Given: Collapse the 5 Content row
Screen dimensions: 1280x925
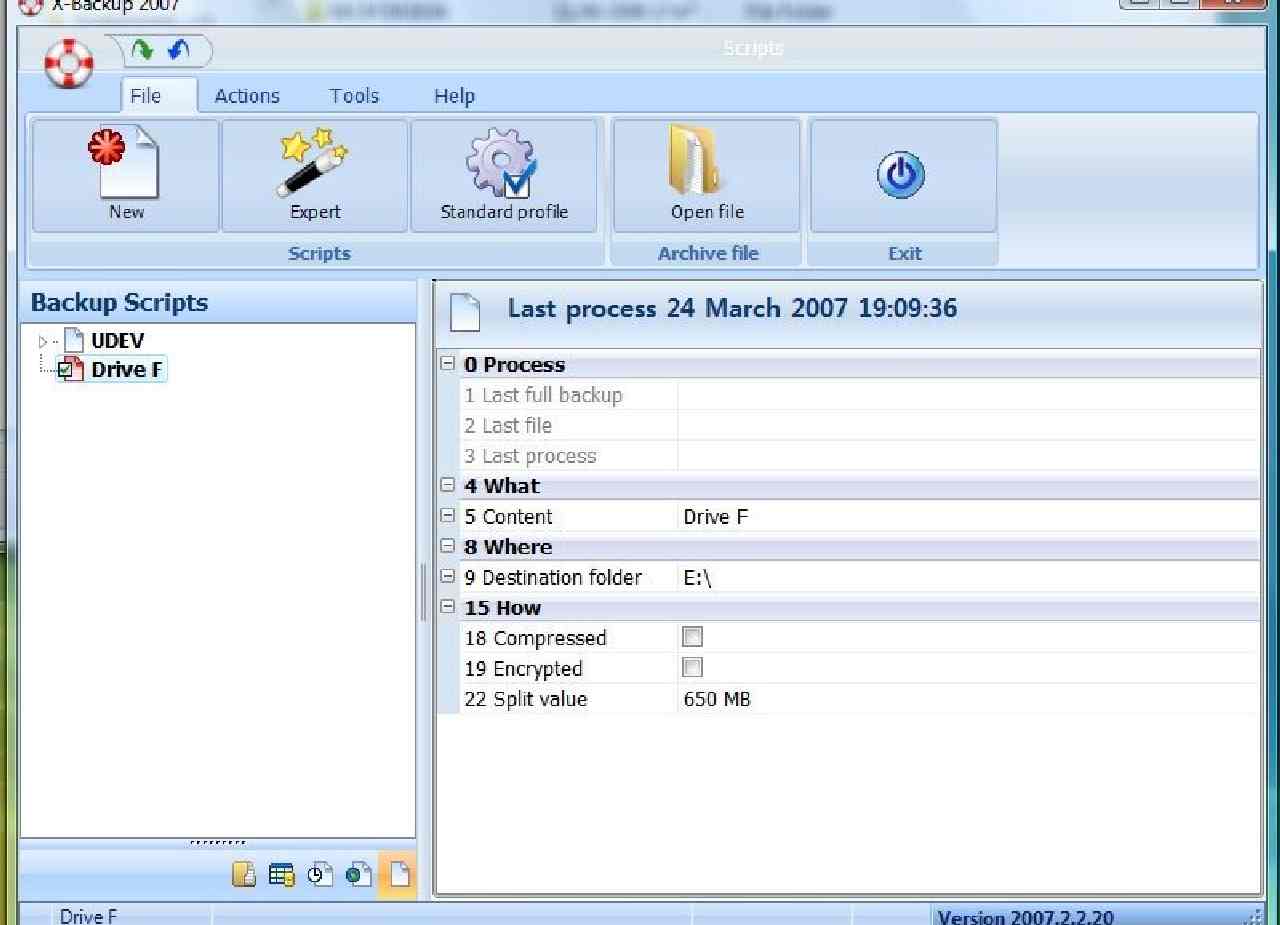Looking at the screenshot, I should click(448, 516).
